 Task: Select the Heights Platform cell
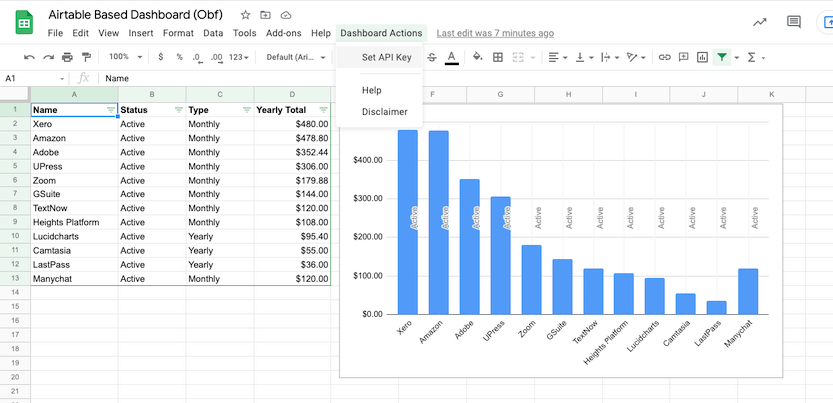tap(74, 222)
